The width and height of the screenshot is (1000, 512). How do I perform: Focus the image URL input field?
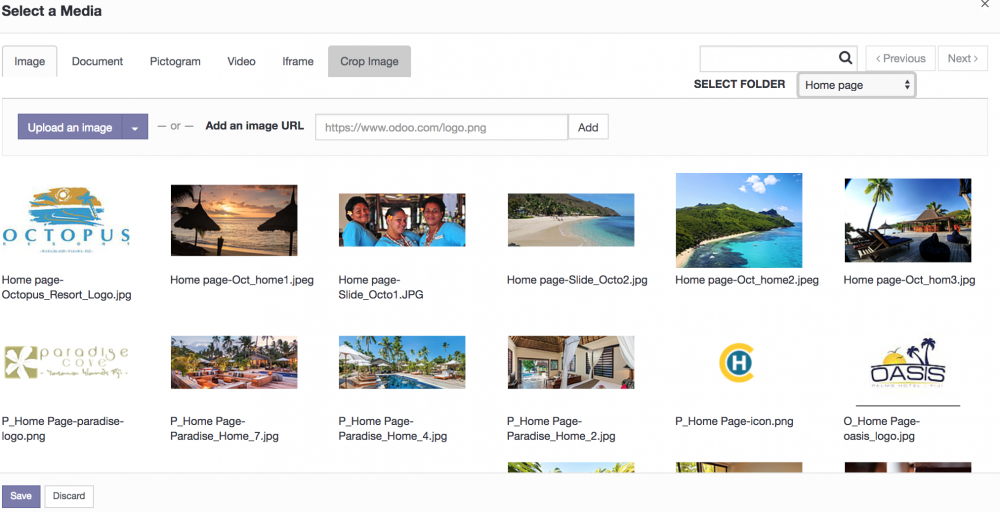click(x=441, y=127)
